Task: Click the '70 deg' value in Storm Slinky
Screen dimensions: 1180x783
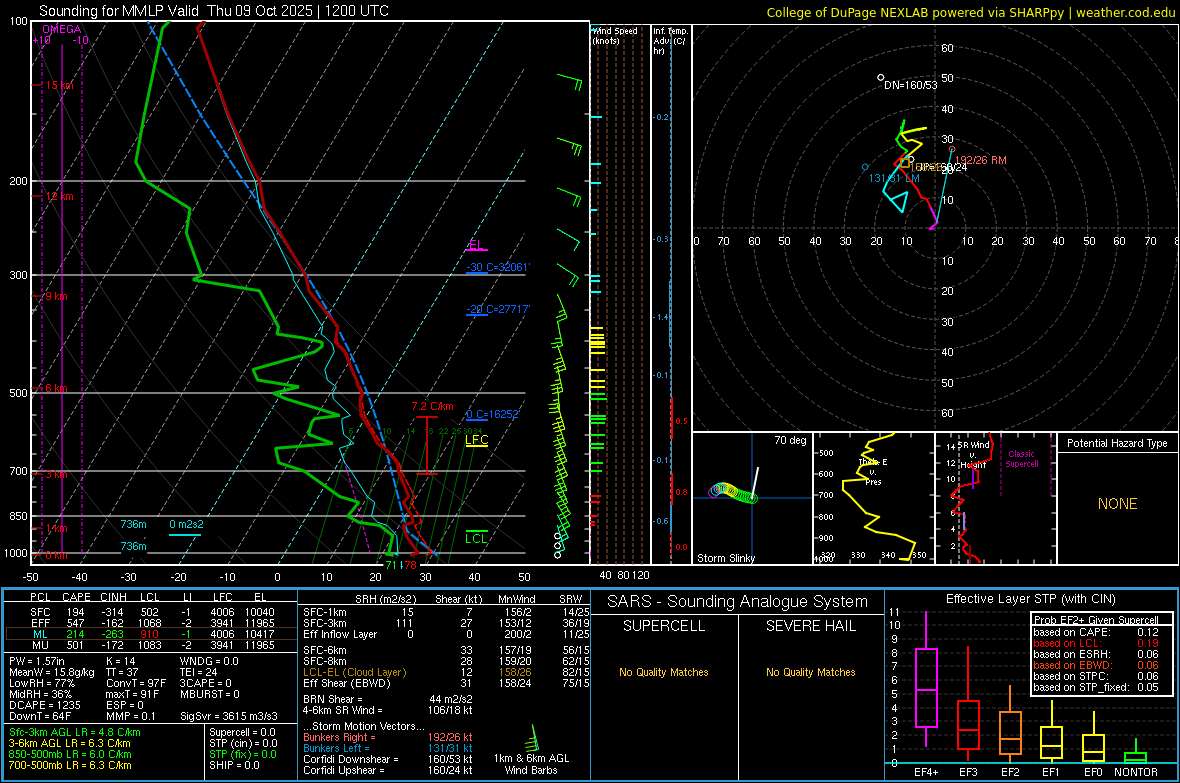Action: coord(790,440)
